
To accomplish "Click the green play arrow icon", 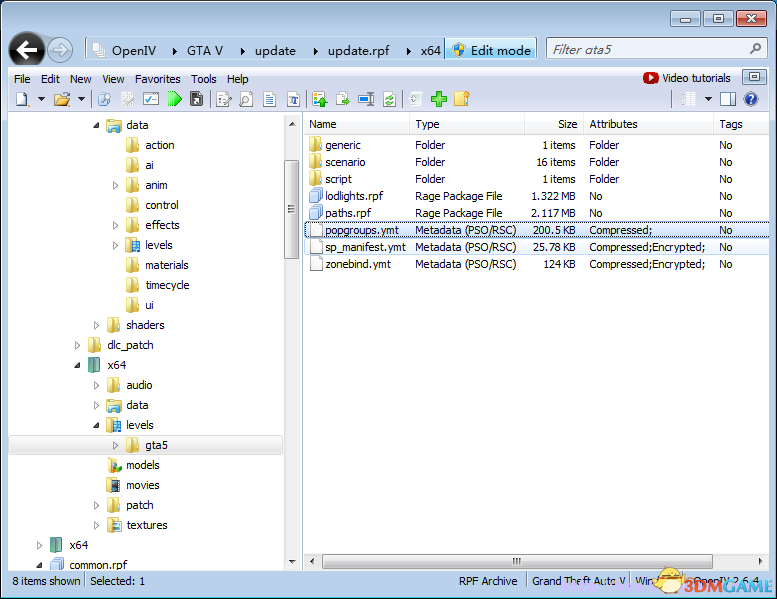I will 175,99.
